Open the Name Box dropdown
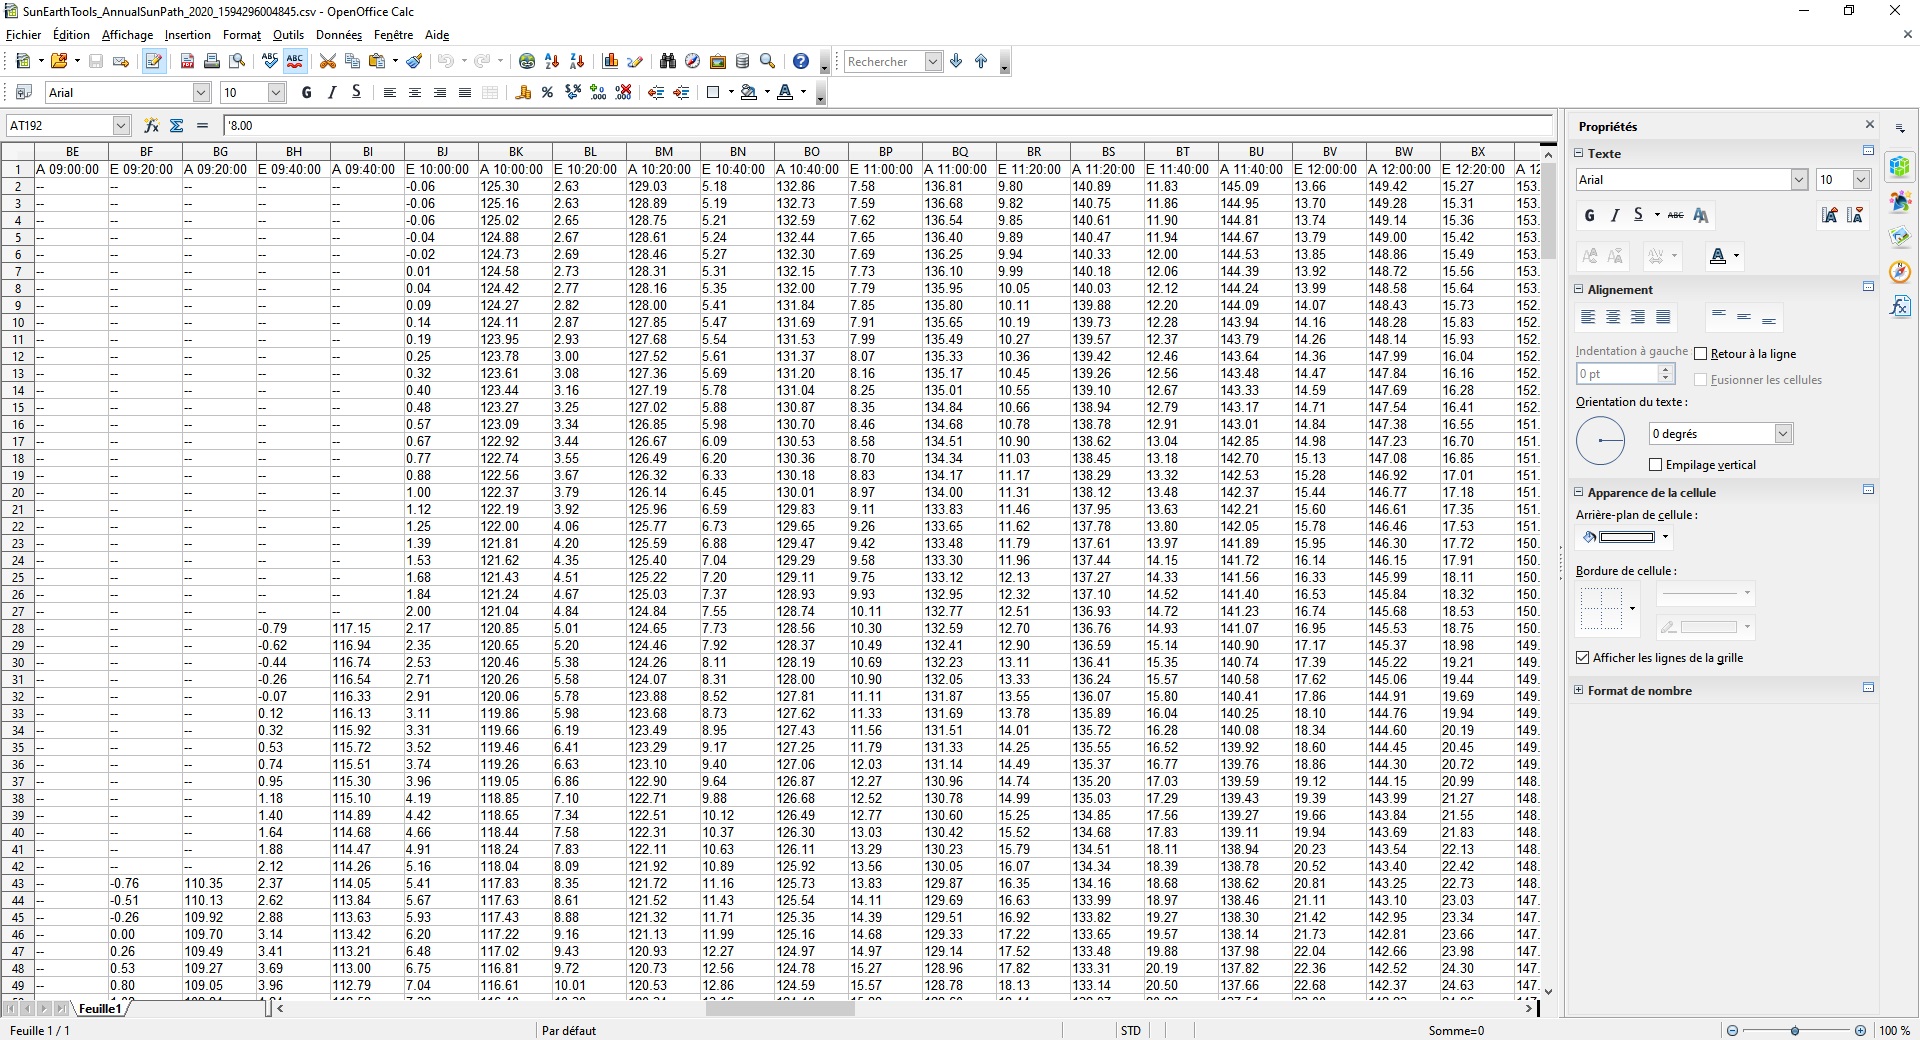 pyautogui.click(x=121, y=125)
